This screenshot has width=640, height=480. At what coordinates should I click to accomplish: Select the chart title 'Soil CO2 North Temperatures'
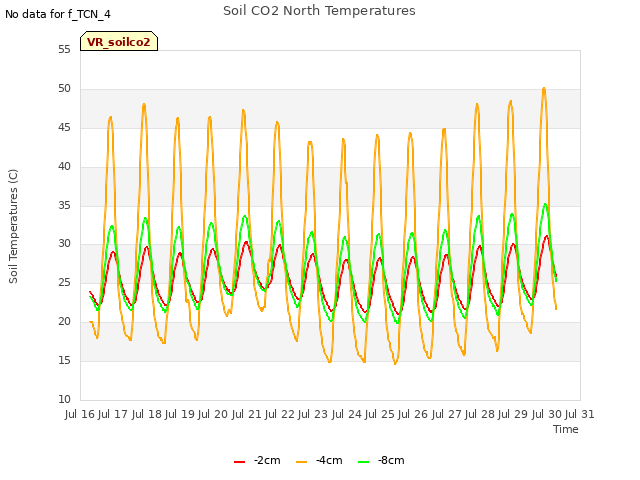pos(319,11)
